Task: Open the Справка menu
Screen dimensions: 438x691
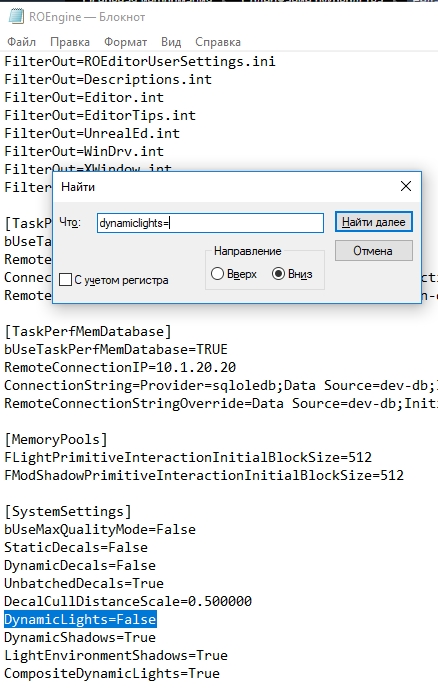Action: (218, 42)
